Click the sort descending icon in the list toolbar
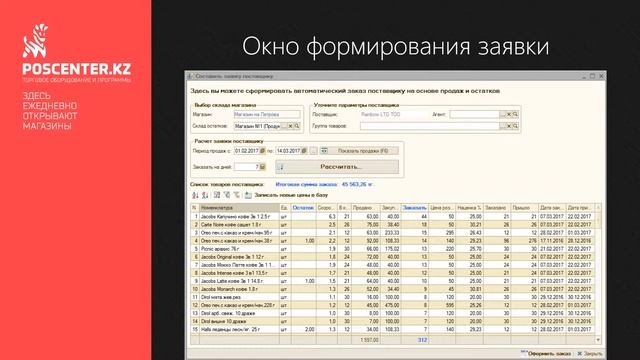The width and height of the screenshot is (640, 360). point(205,196)
